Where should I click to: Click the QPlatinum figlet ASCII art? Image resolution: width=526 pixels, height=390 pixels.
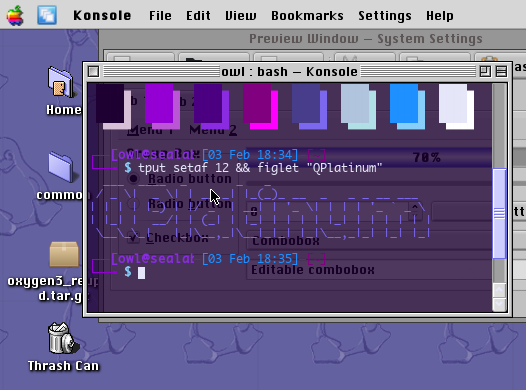tap(260, 211)
